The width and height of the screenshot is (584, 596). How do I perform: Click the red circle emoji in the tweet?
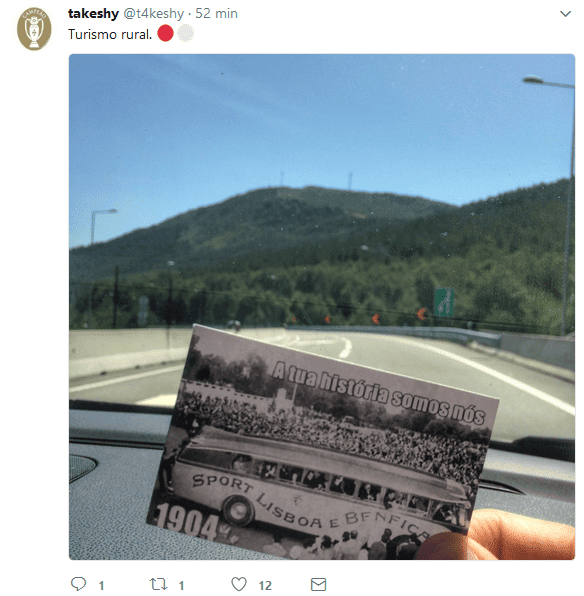pos(165,33)
